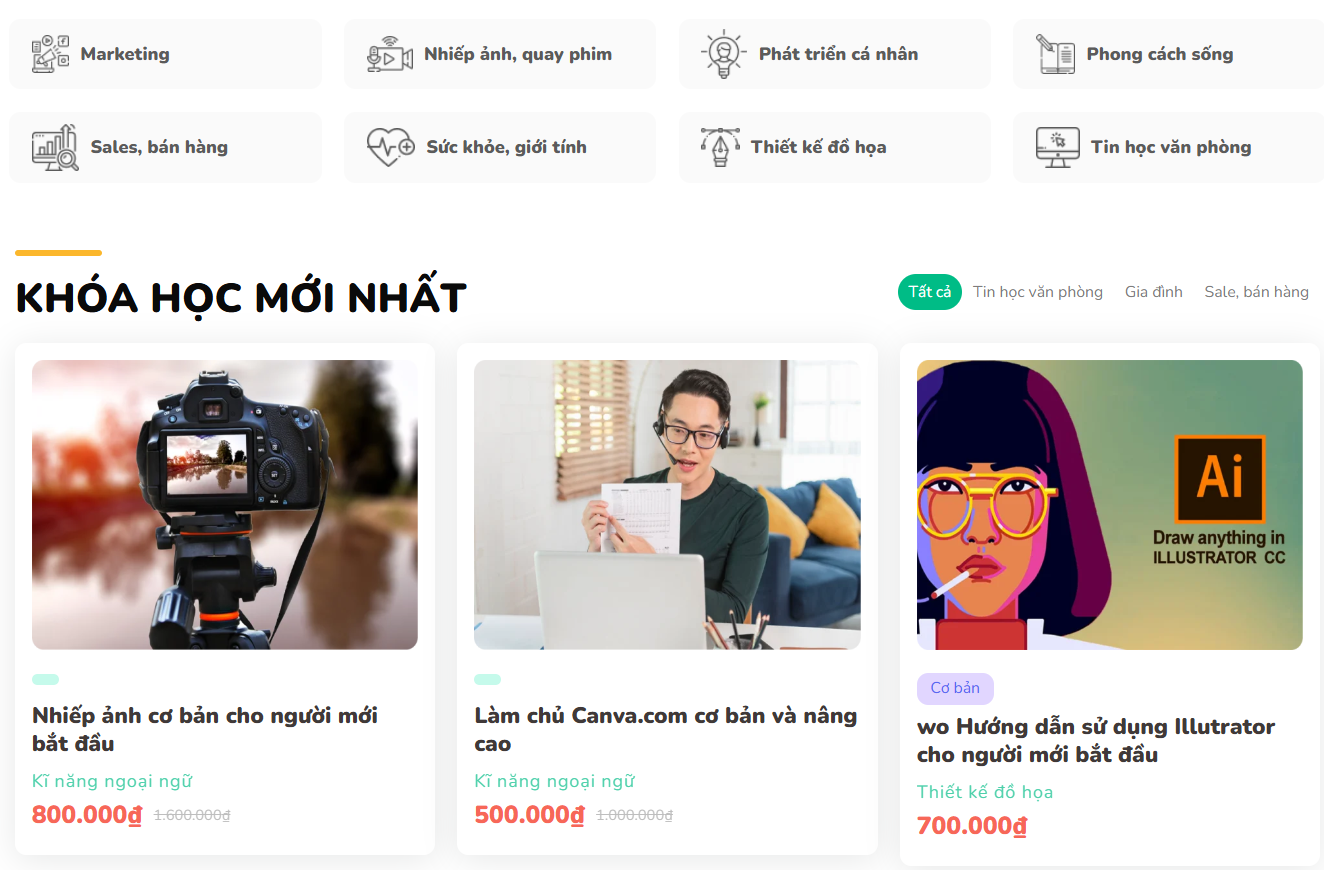This screenshot has height=870, width=1324.
Task: Click the pen tool icon for Thiết kế đồ họa
Action: coord(720,147)
